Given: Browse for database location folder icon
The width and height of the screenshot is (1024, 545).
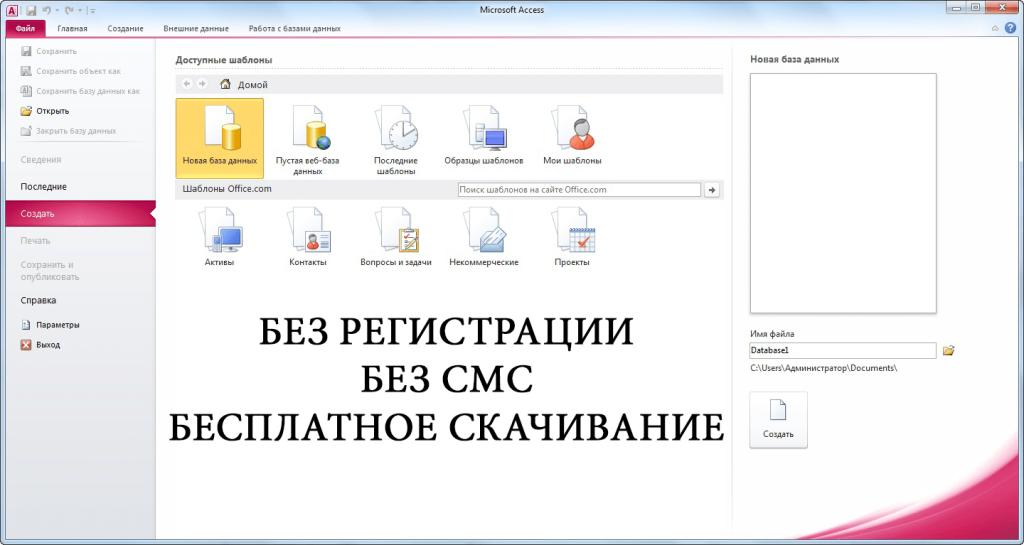Looking at the screenshot, I should 949,350.
